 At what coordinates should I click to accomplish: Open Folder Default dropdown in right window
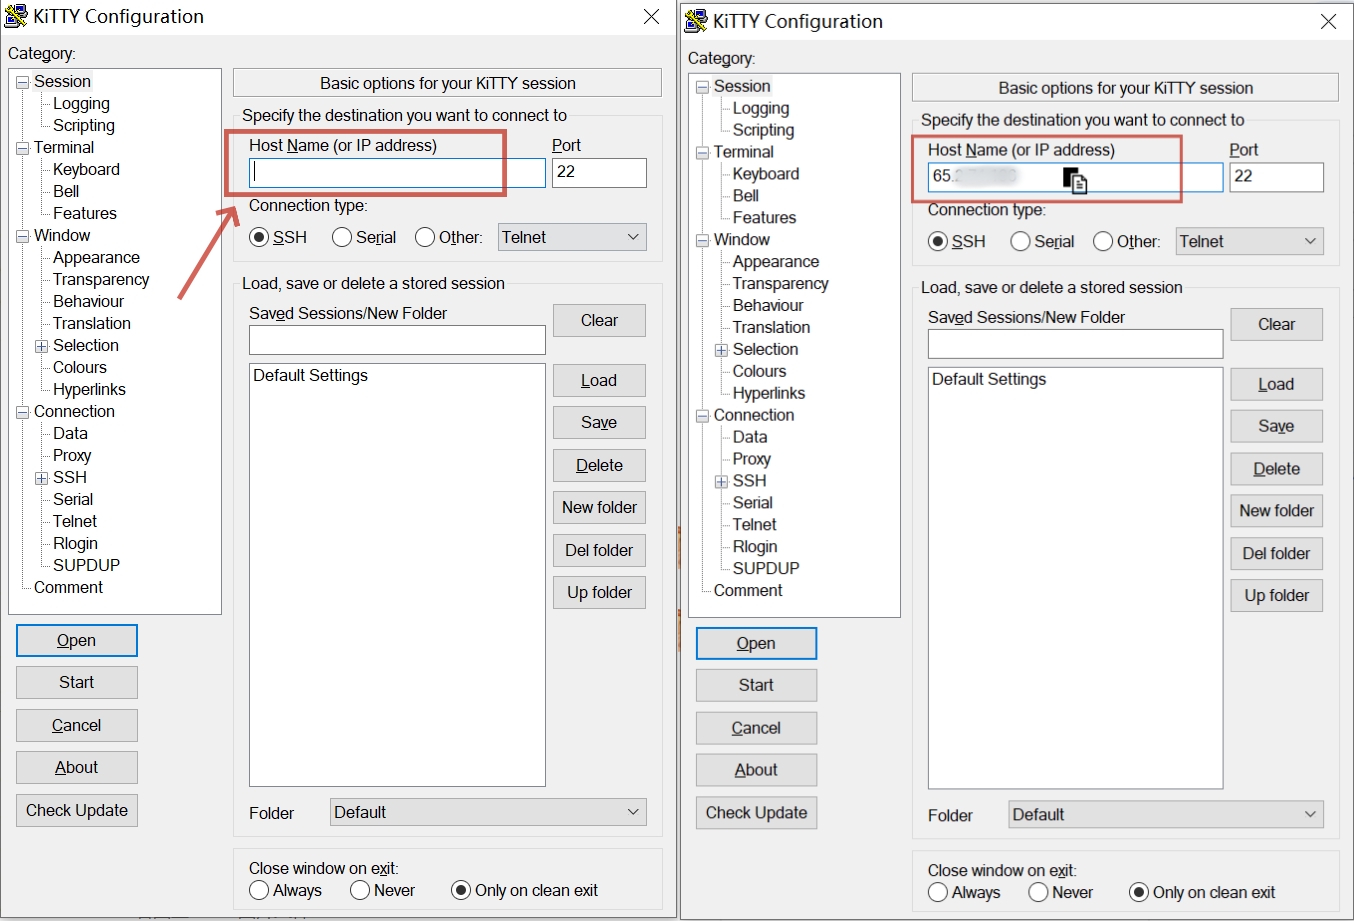tap(1166, 814)
